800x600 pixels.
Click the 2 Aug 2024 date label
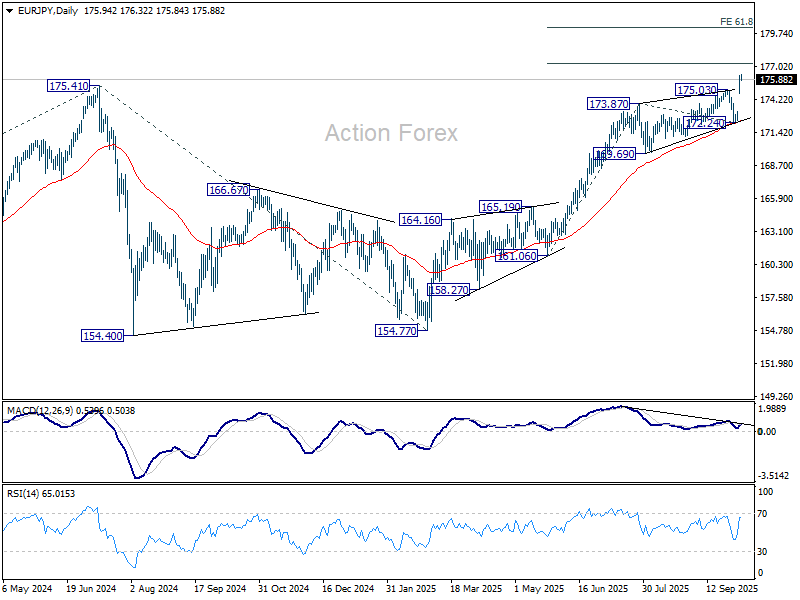(155, 588)
